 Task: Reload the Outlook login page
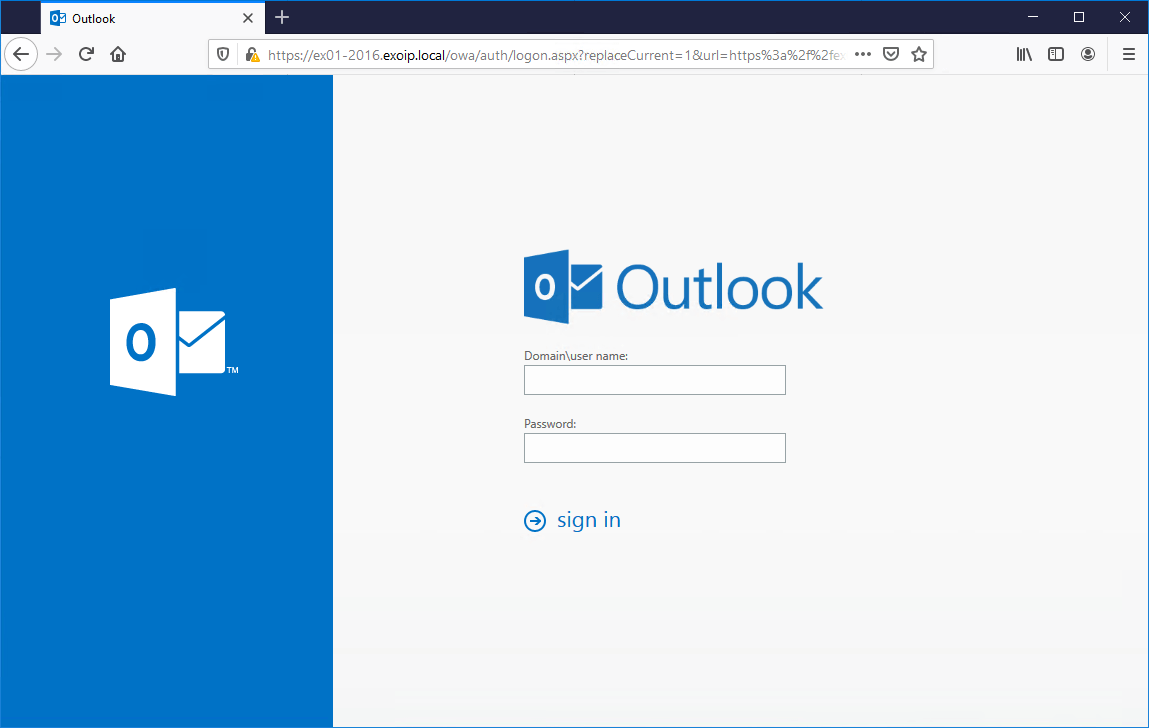(85, 54)
